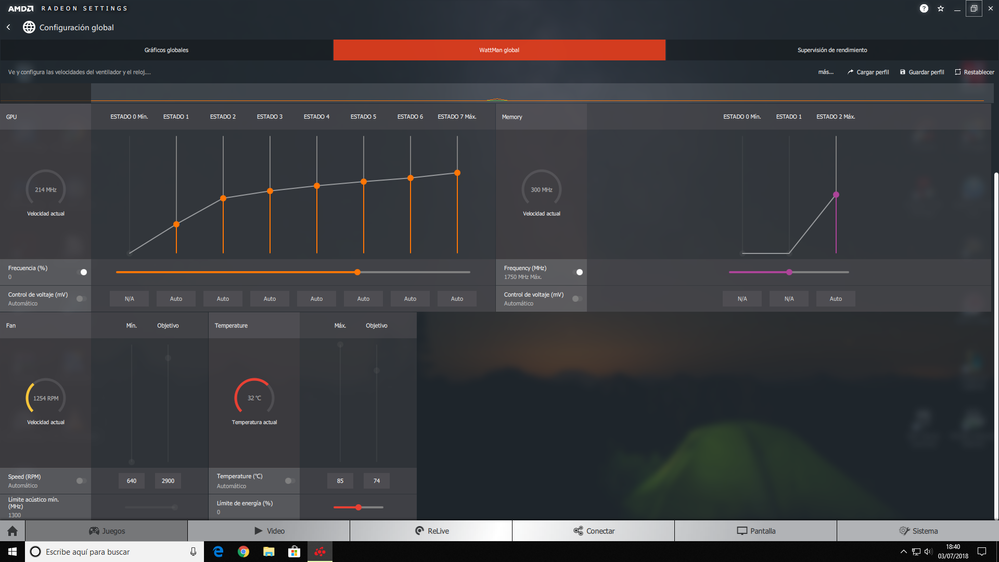Click the Límite de energía slider handle
The height and width of the screenshot is (562, 999).
coord(359,507)
